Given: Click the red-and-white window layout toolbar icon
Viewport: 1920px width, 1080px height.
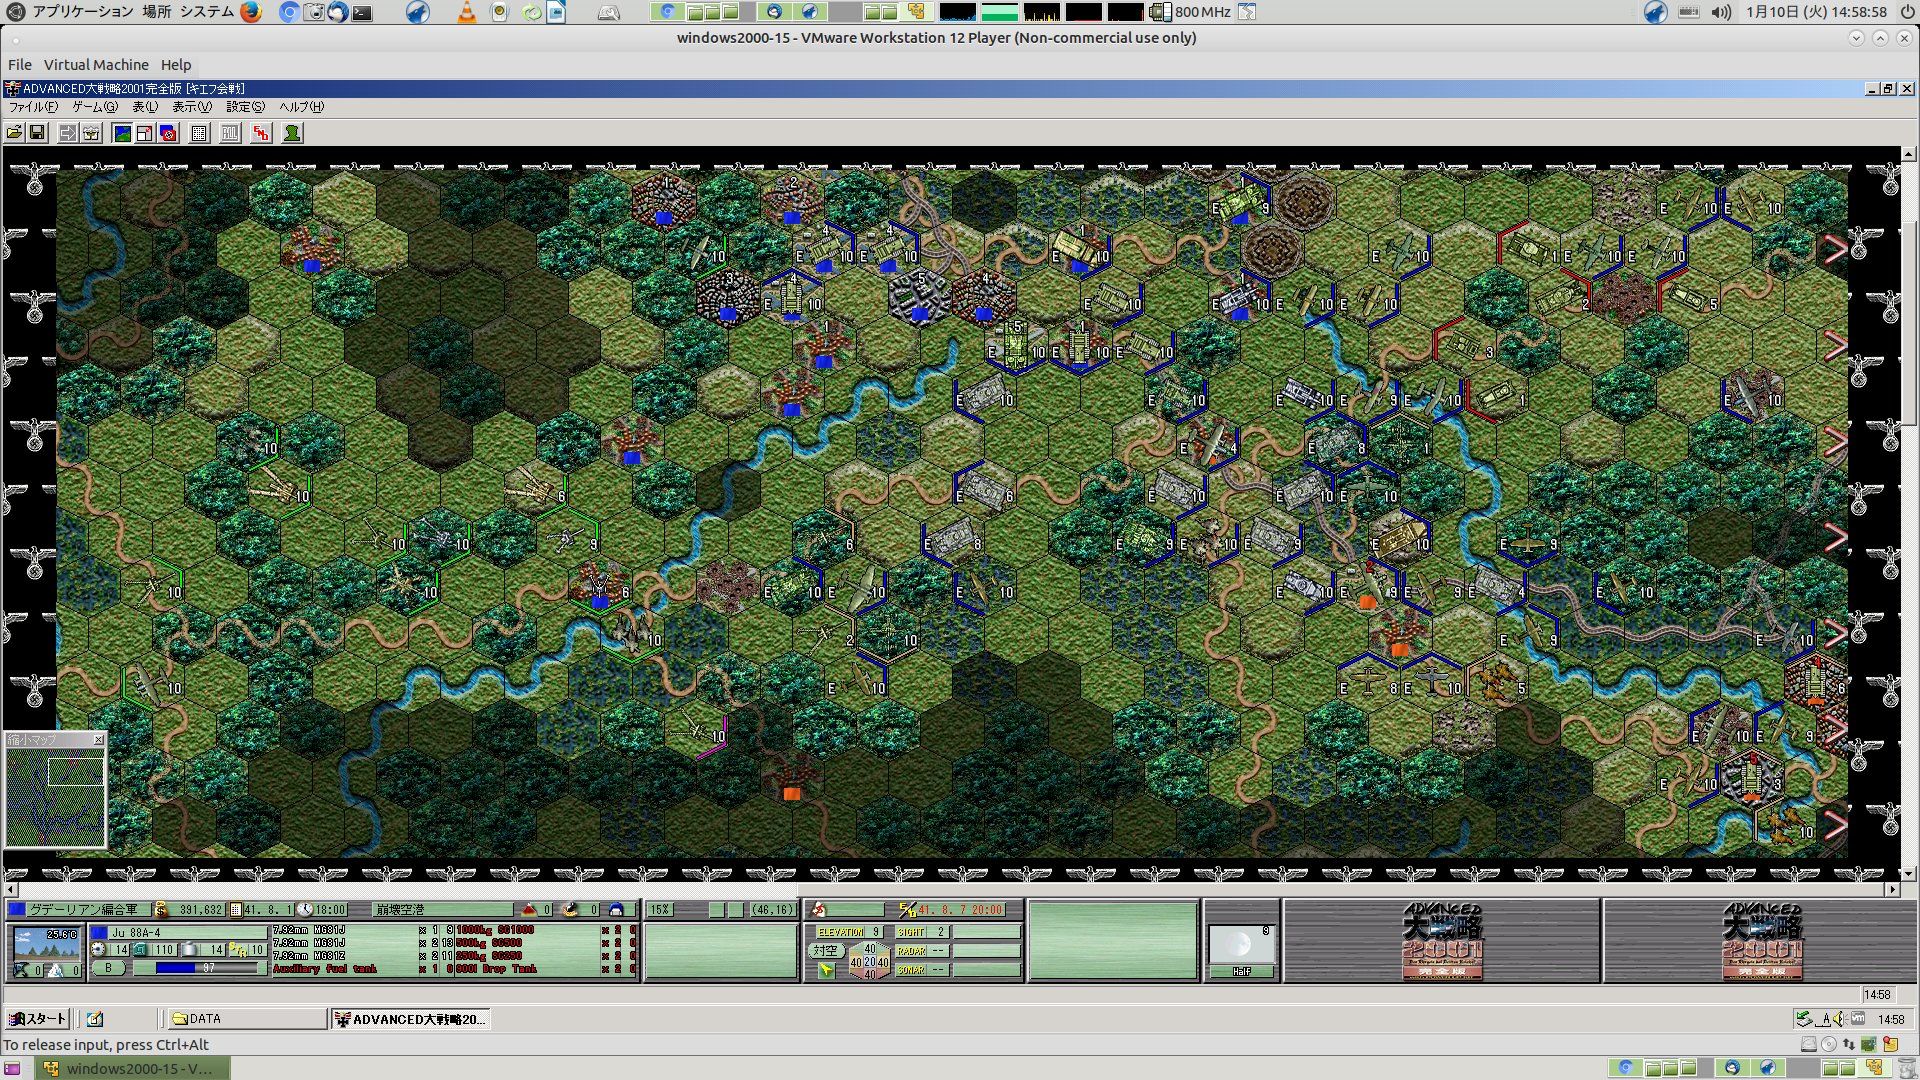Looking at the screenshot, I should (x=145, y=133).
